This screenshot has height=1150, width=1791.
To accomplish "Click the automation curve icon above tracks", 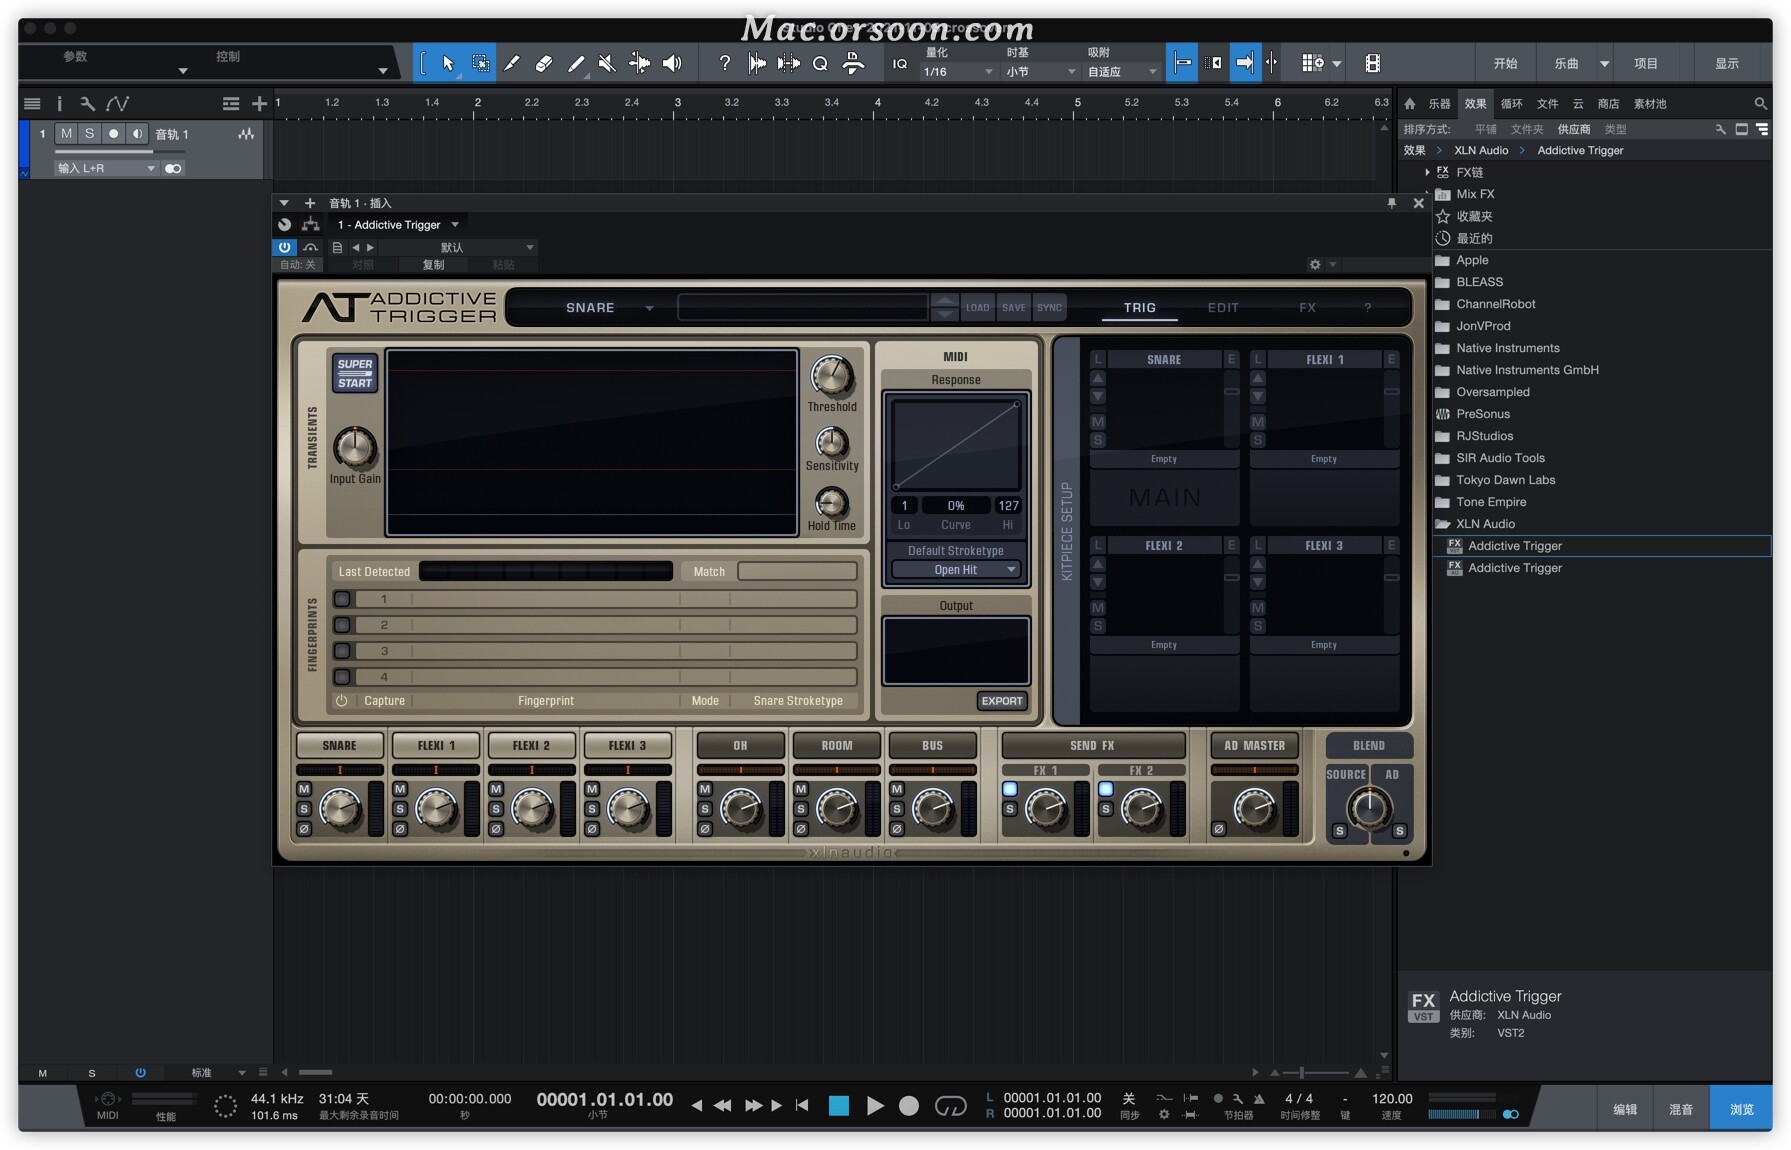I will click(118, 103).
